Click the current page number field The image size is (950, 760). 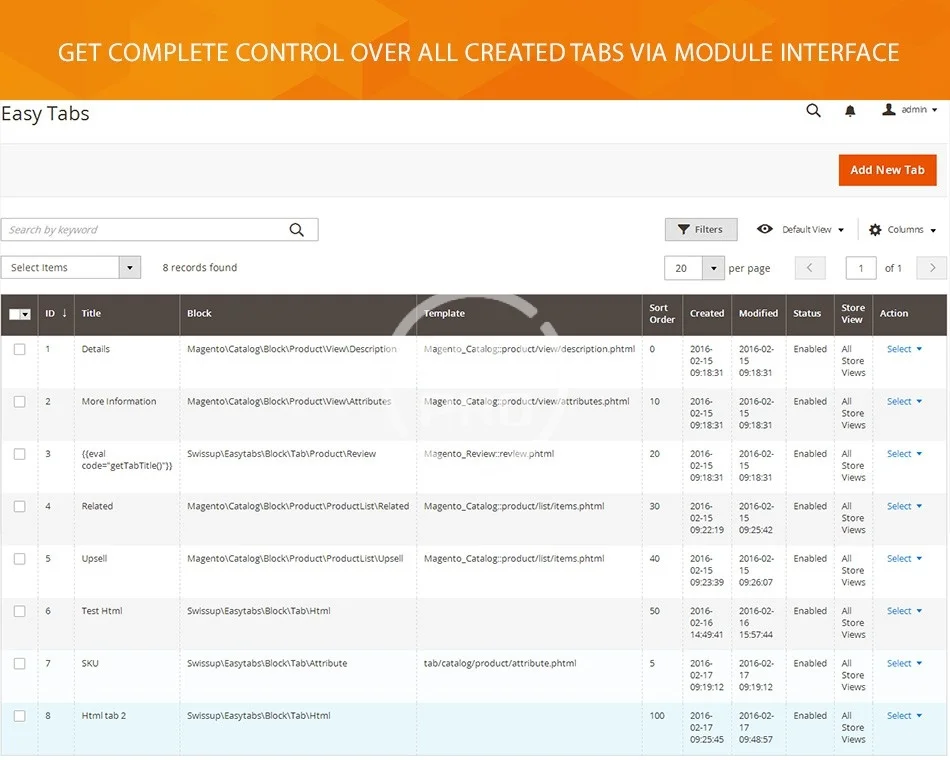pos(861,268)
